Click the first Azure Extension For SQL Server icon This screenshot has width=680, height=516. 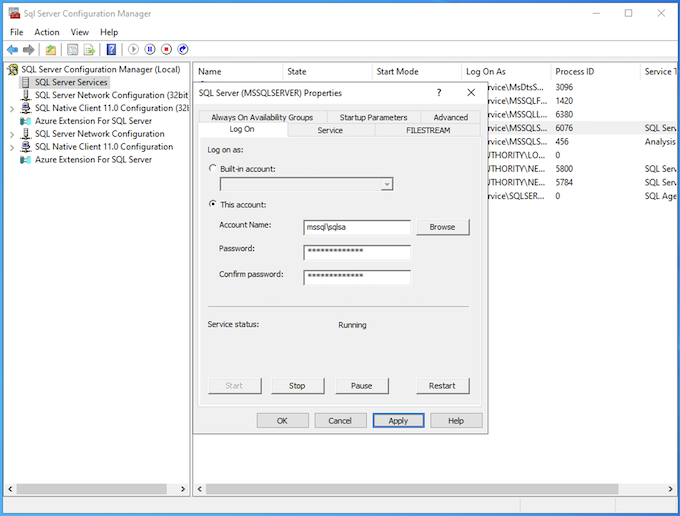click(26, 121)
